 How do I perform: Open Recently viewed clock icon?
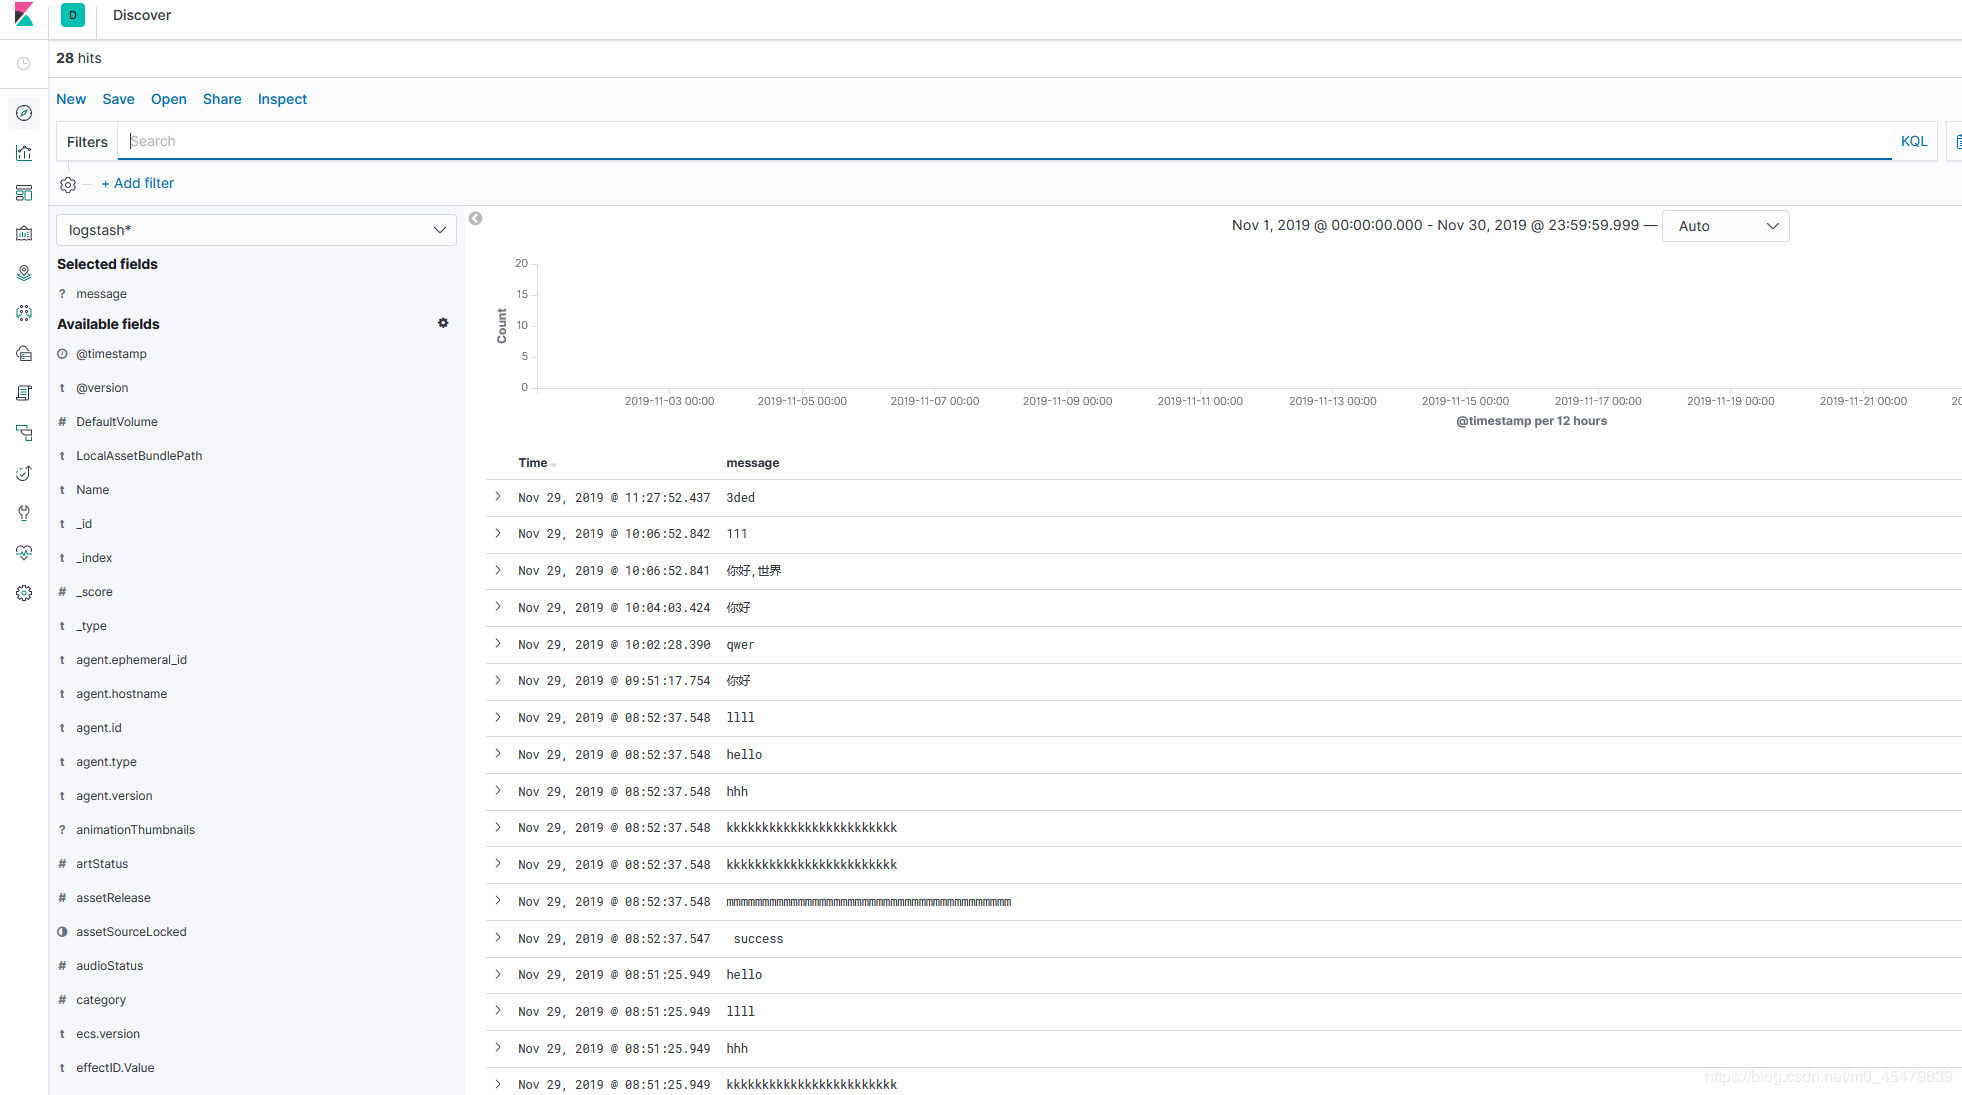point(24,63)
